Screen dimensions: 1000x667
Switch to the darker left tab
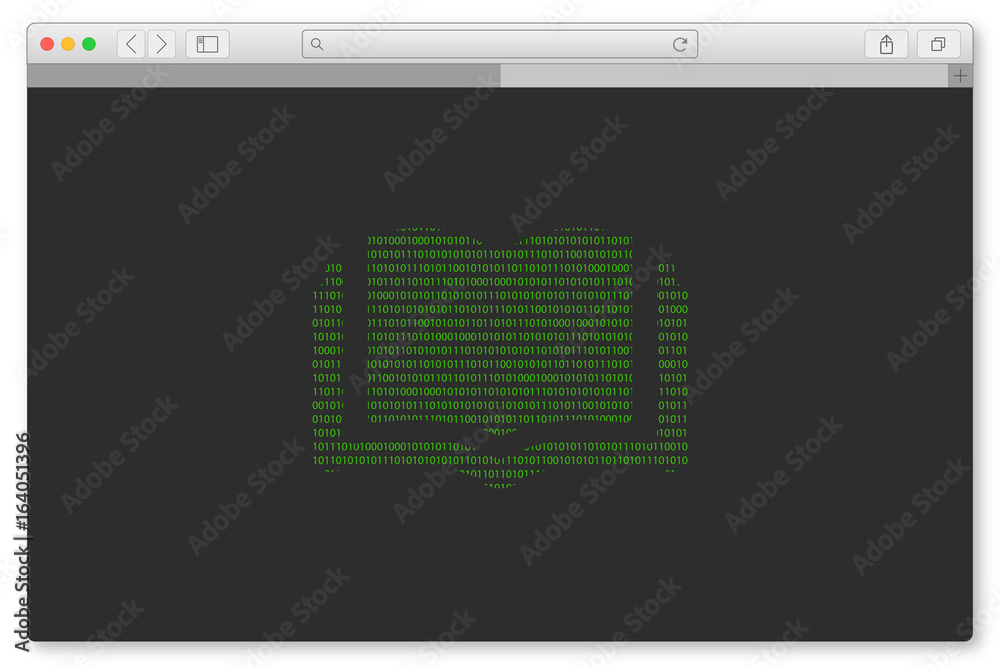click(x=263, y=76)
